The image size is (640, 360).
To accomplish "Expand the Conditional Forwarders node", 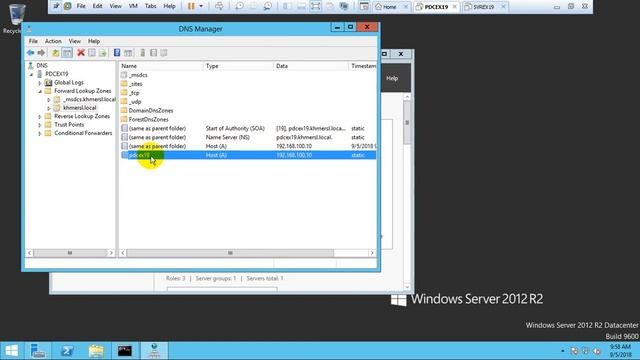I will pos(40,133).
